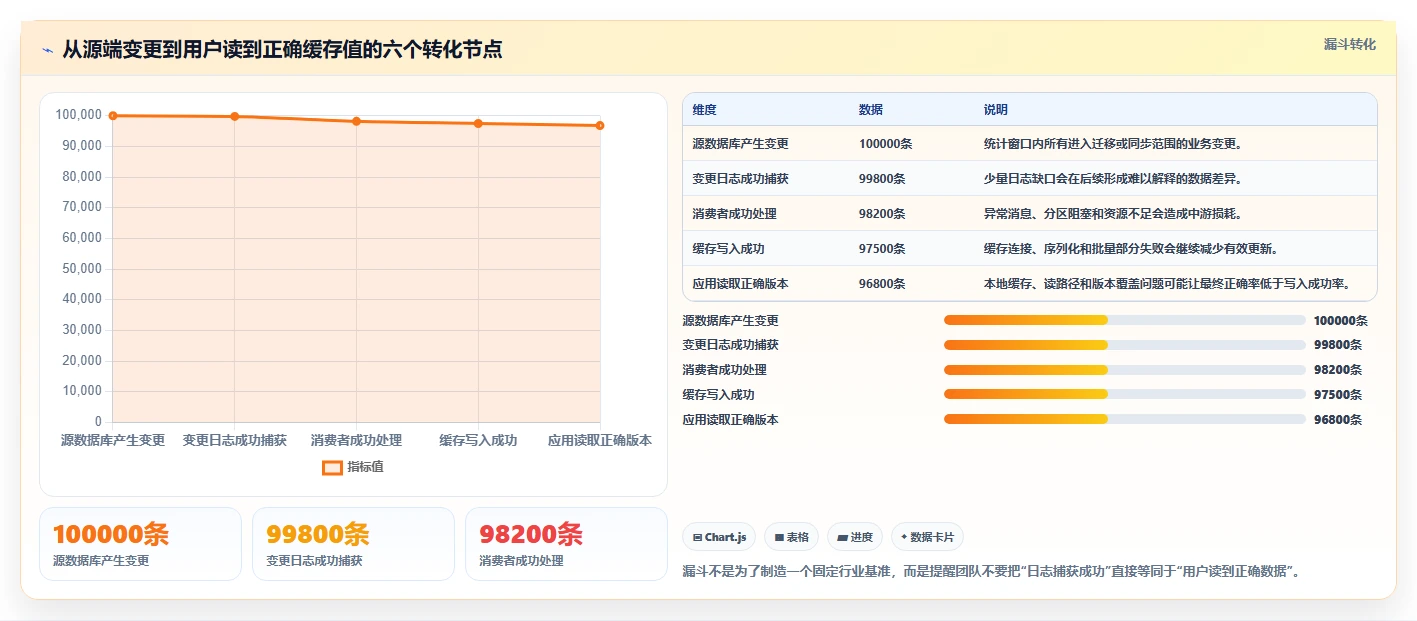Select the 表格 chip
This screenshot has width=1417, height=621.
point(791,537)
